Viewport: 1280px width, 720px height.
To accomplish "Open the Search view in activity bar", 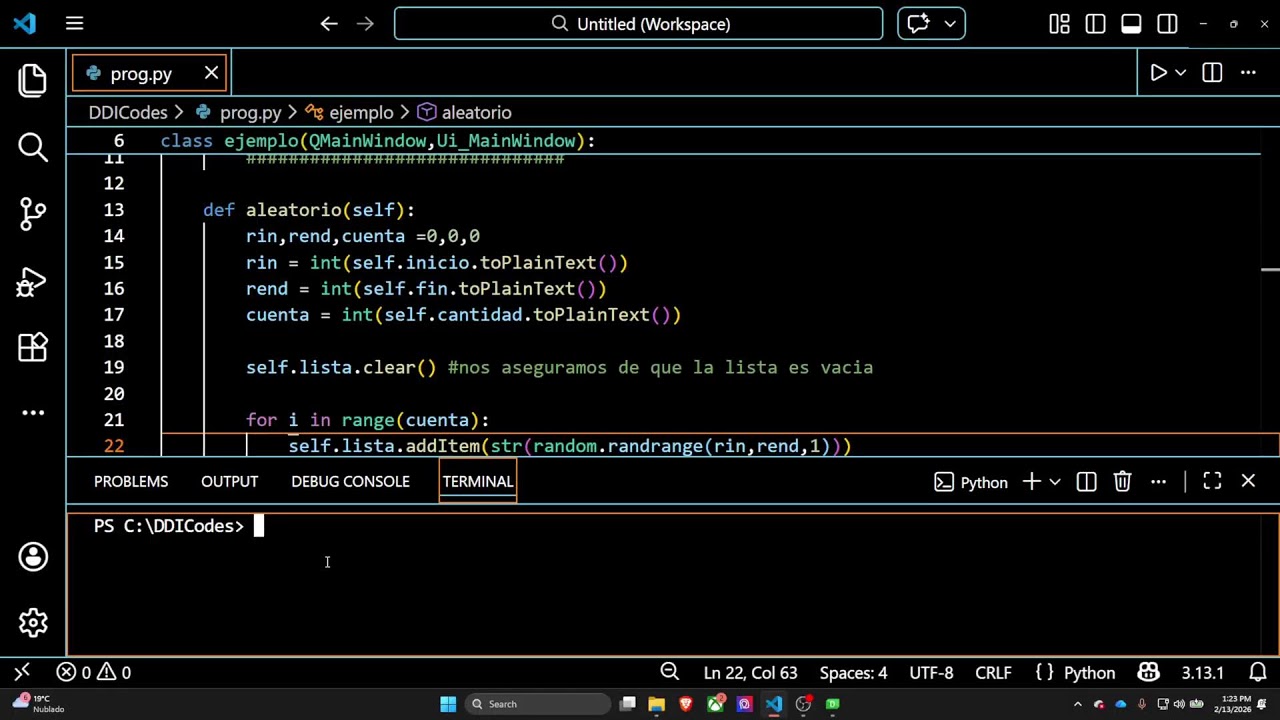I will click(x=33, y=147).
